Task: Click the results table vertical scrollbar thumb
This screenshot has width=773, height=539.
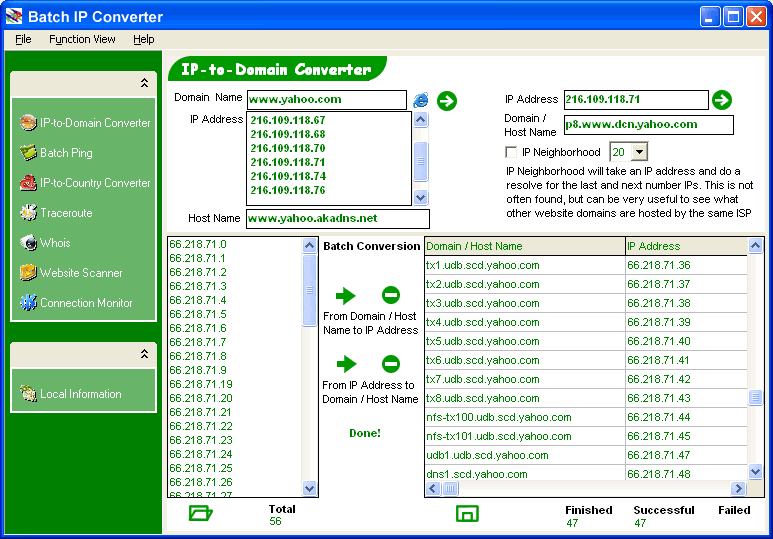Action: point(755,396)
